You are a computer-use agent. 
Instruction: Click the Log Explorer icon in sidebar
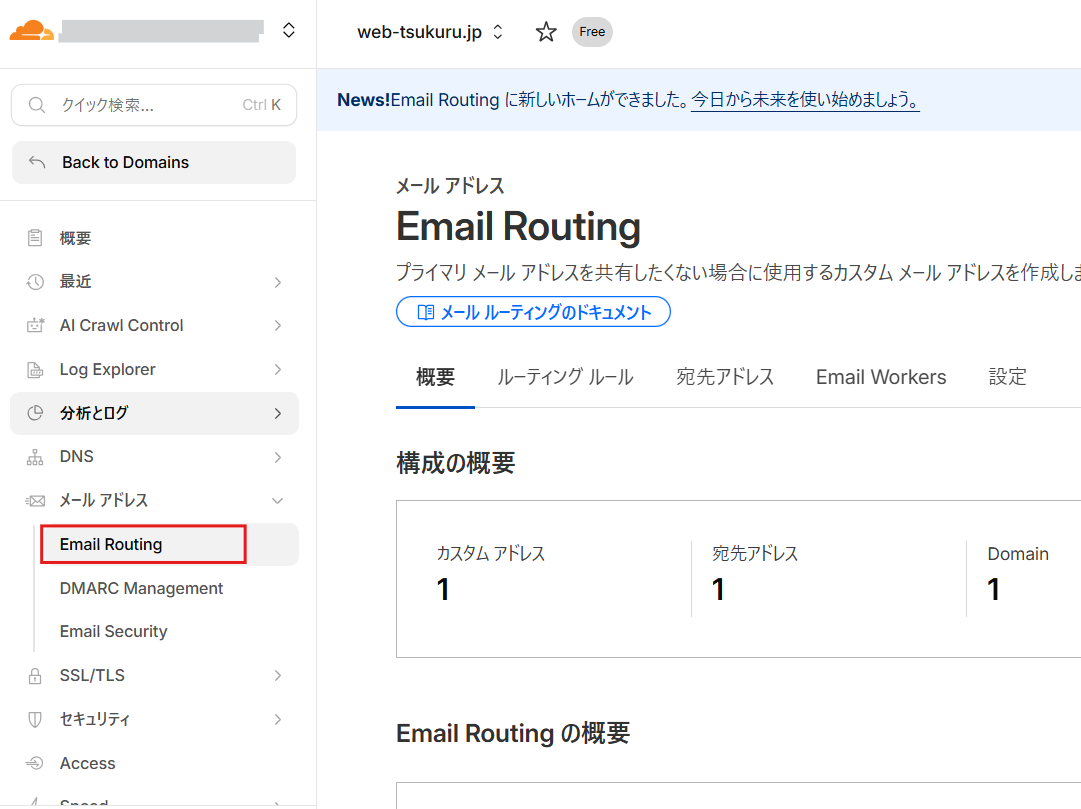click(x=35, y=370)
